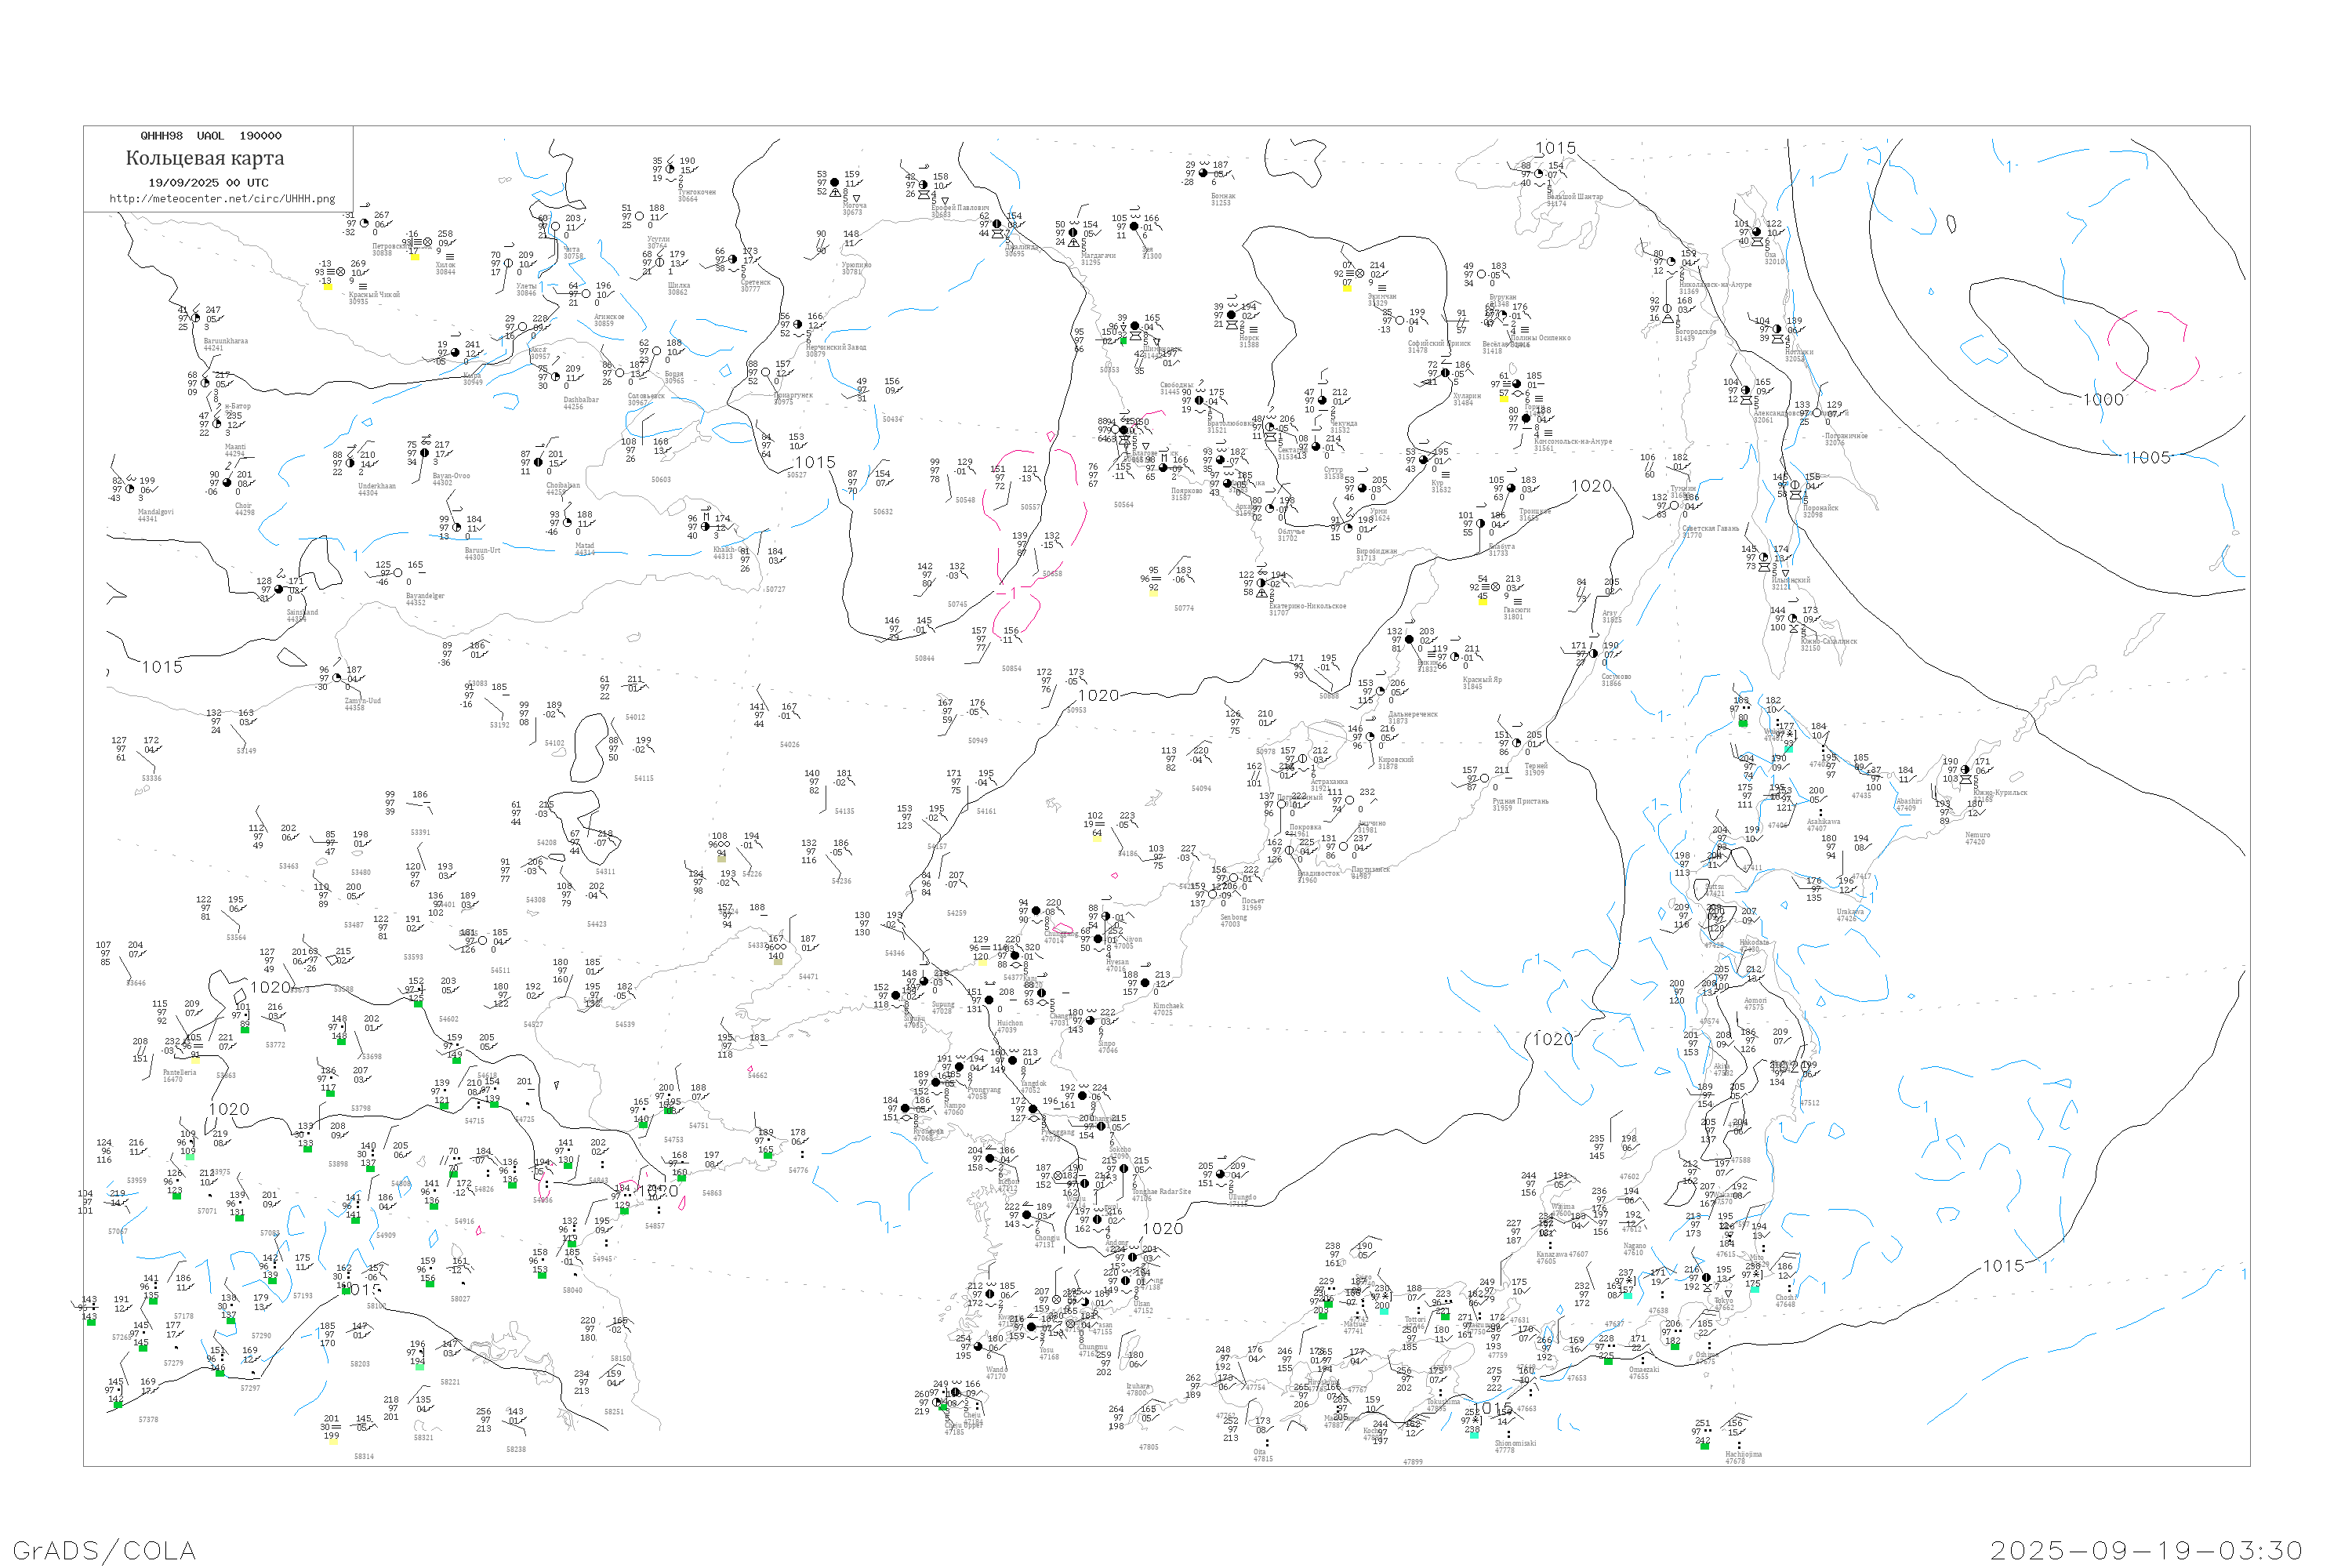Click the 2025-09-19-03:30 timestamp
Image resolution: width=2352 pixels, height=1568 pixels.
pyautogui.click(x=2145, y=1550)
